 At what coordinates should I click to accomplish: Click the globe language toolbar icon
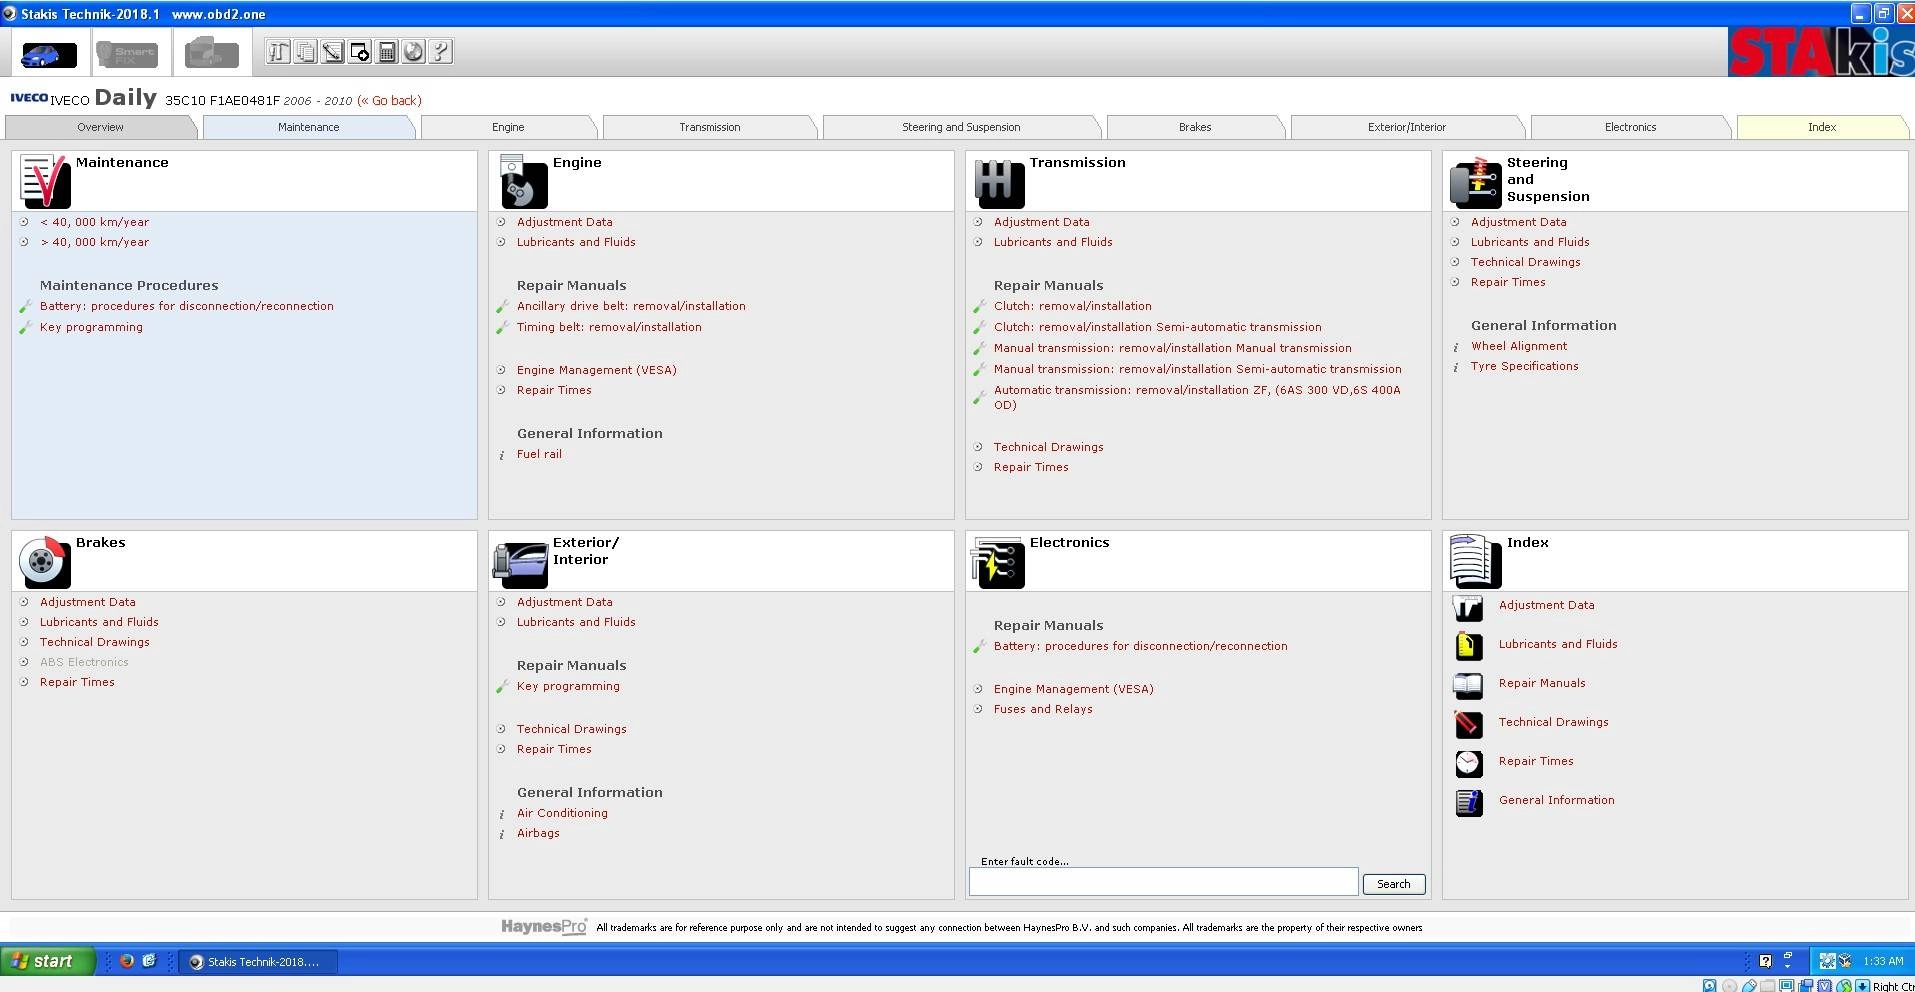click(413, 52)
